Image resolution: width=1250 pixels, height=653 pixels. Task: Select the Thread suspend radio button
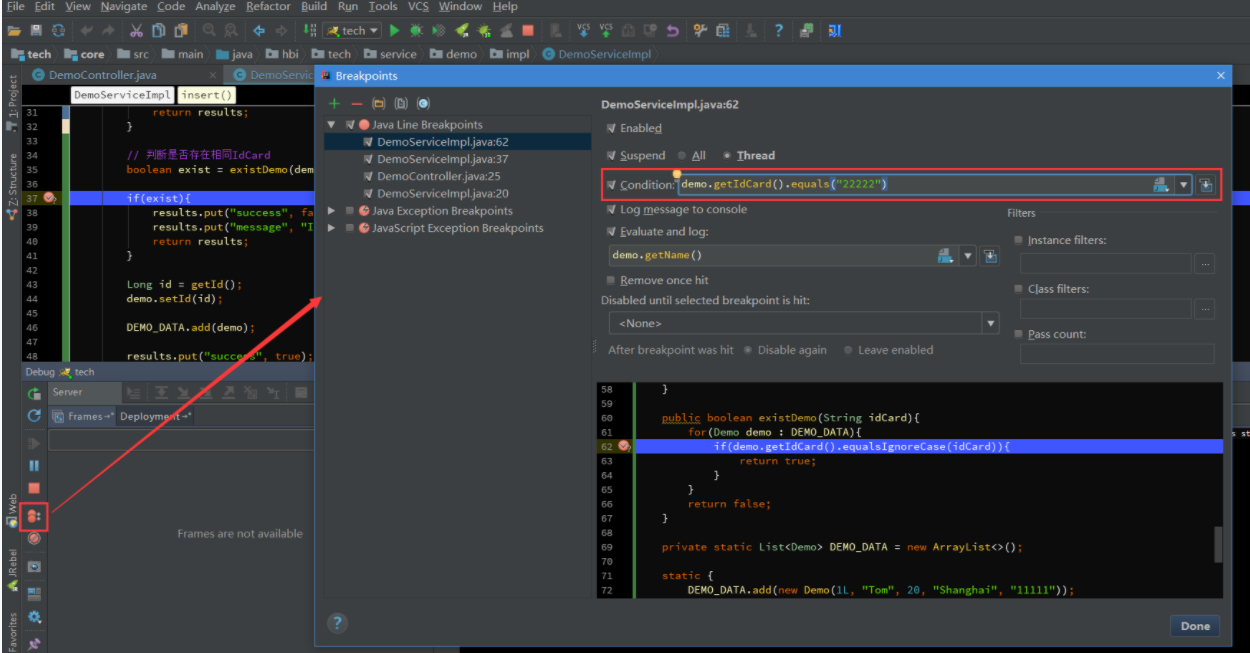[x=727, y=156]
